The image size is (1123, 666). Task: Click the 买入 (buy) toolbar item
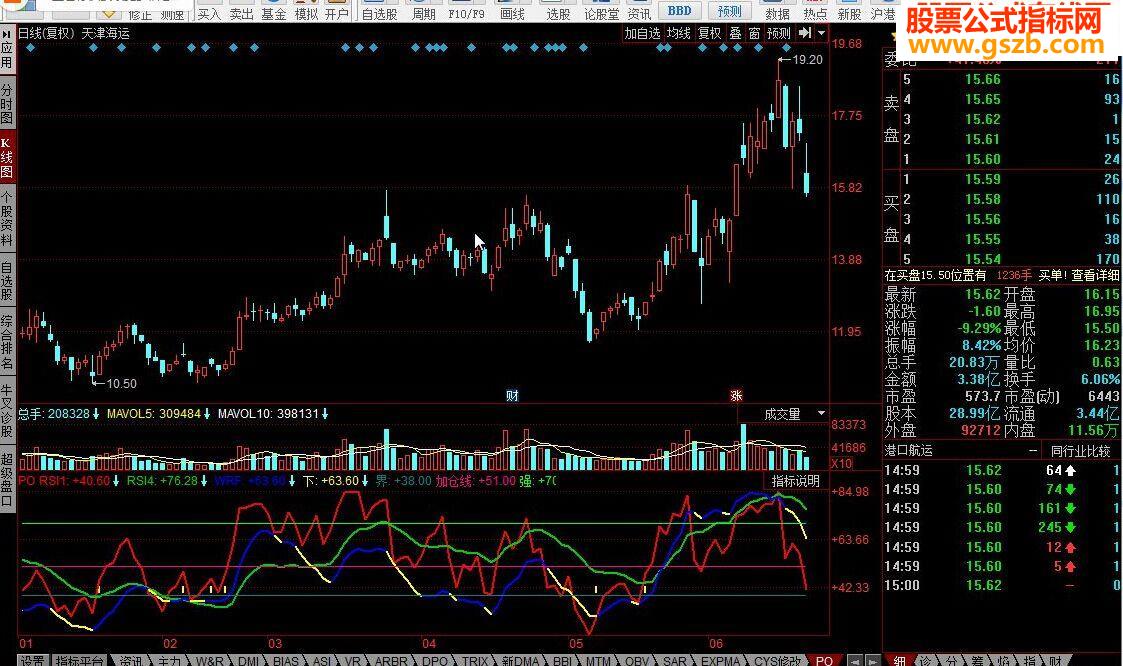(208, 14)
